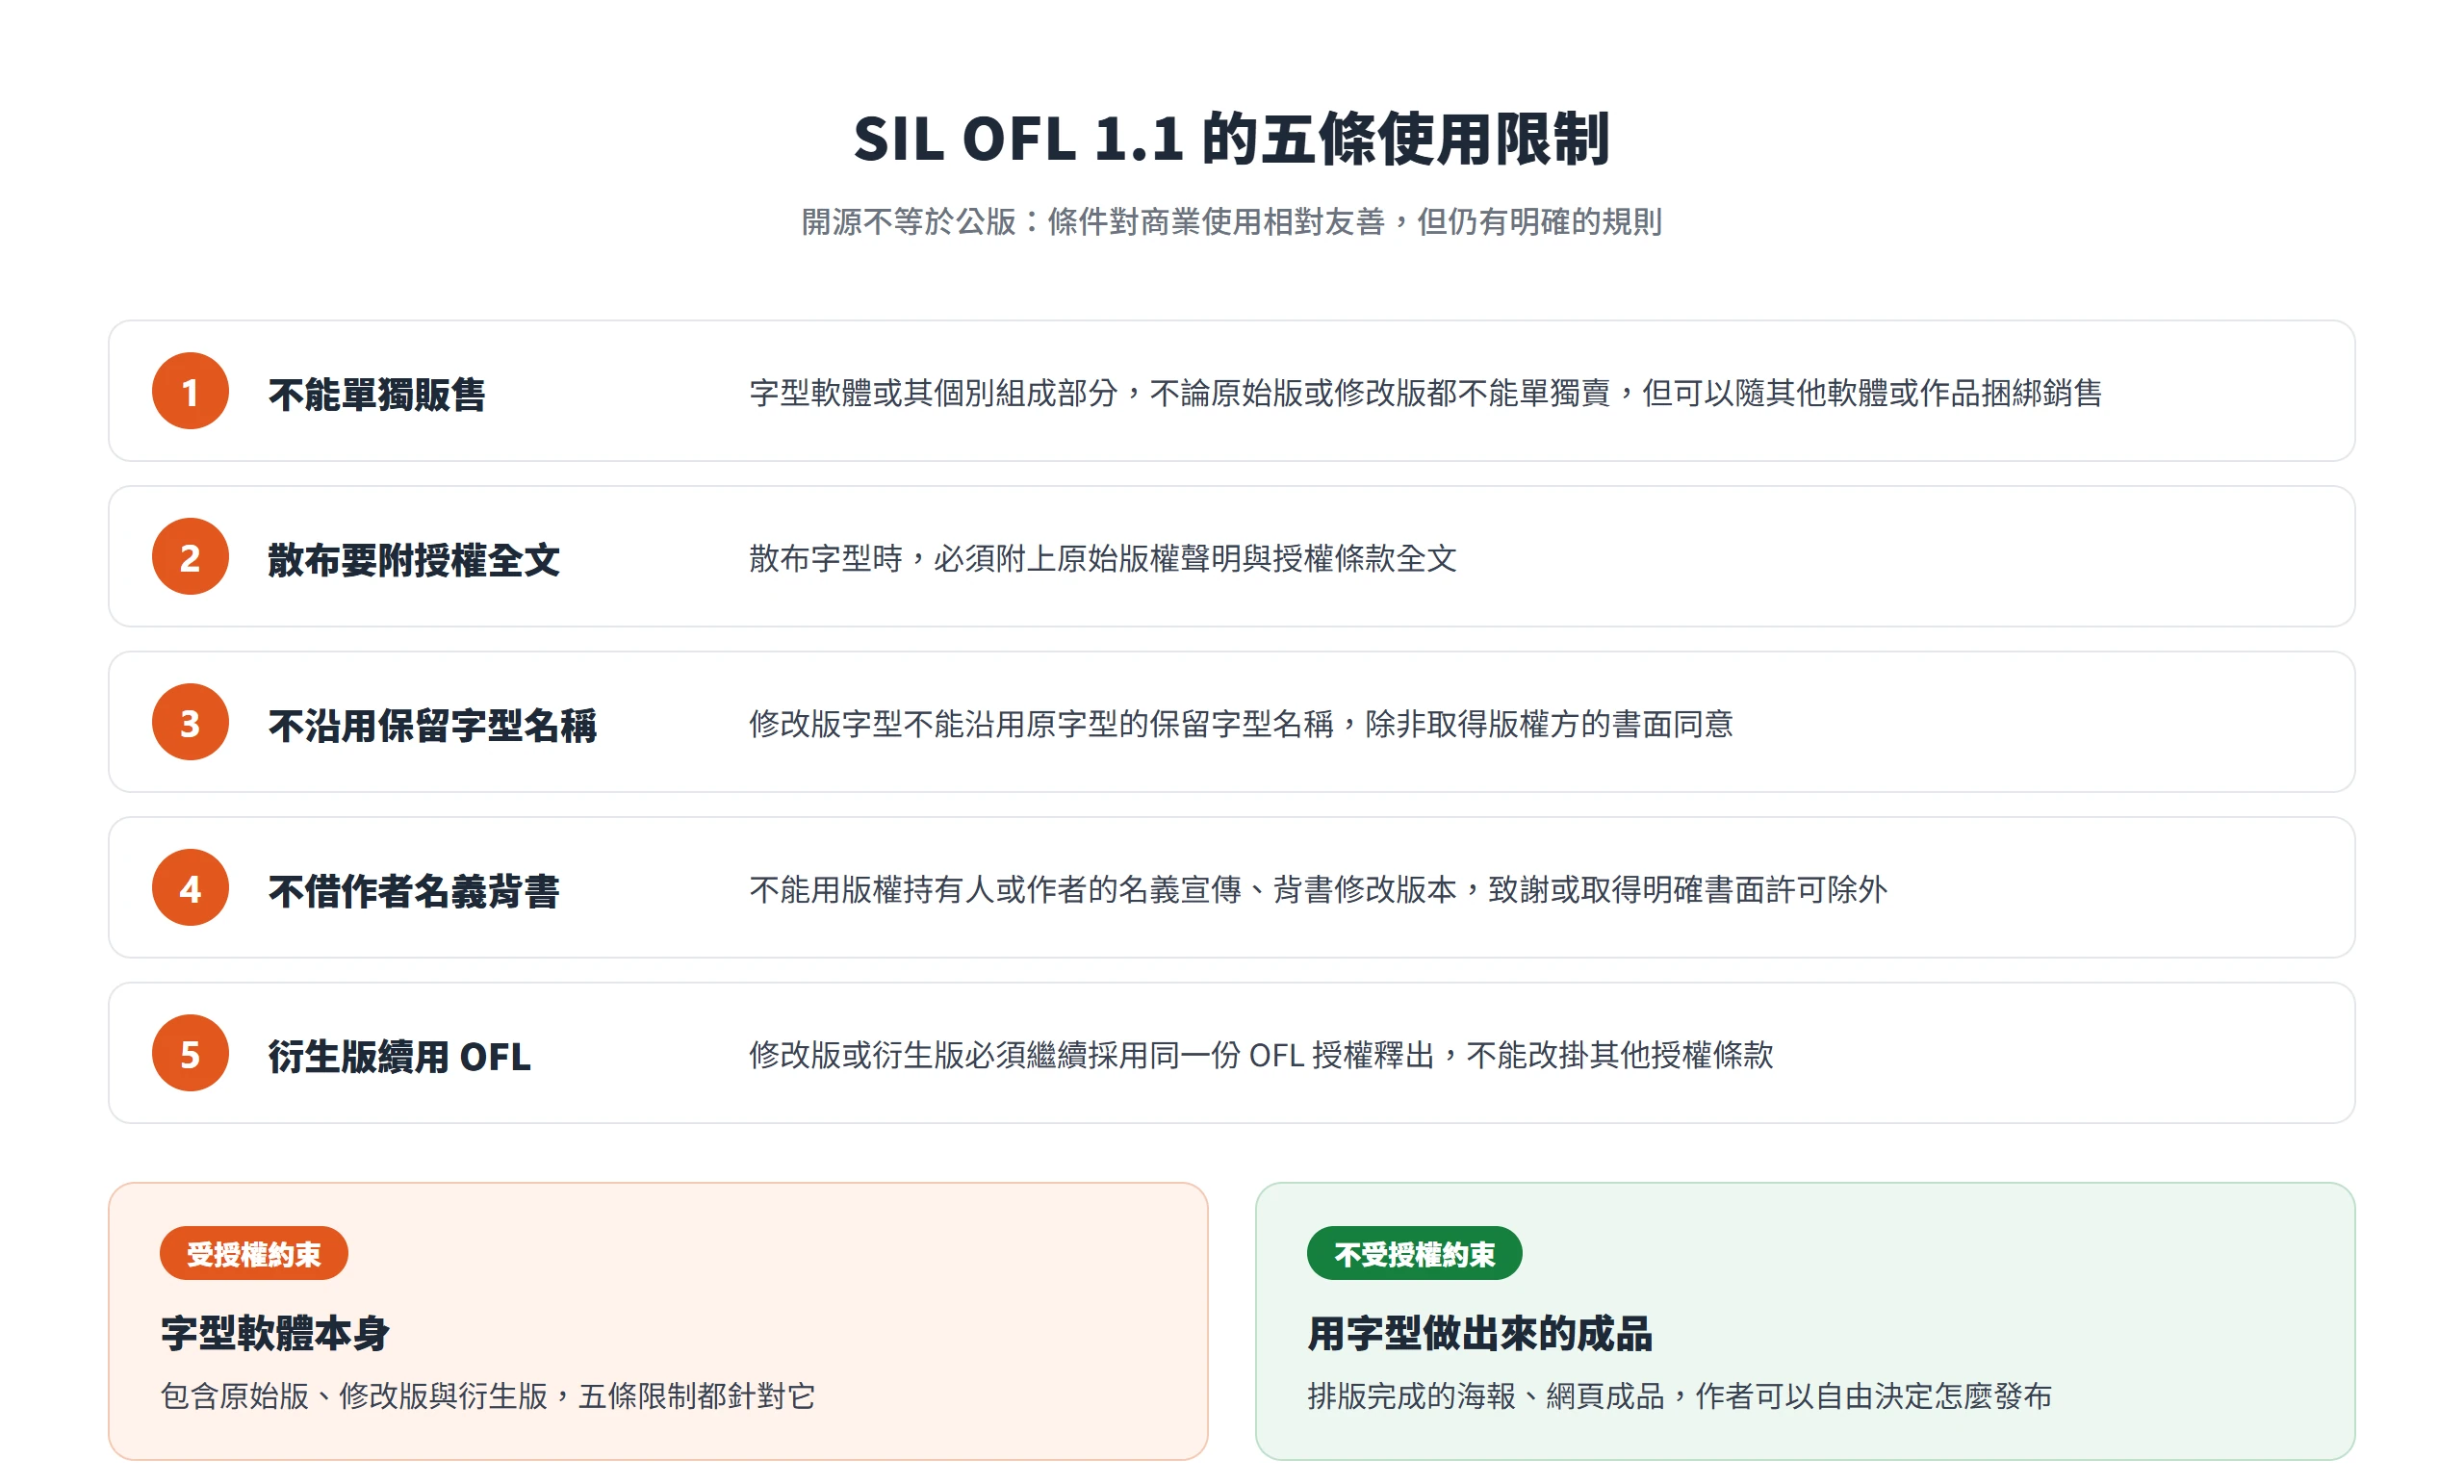Click the text 包含原始版、修改版與衍生版
The image size is (2464, 1484).
click(x=354, y=1396)
